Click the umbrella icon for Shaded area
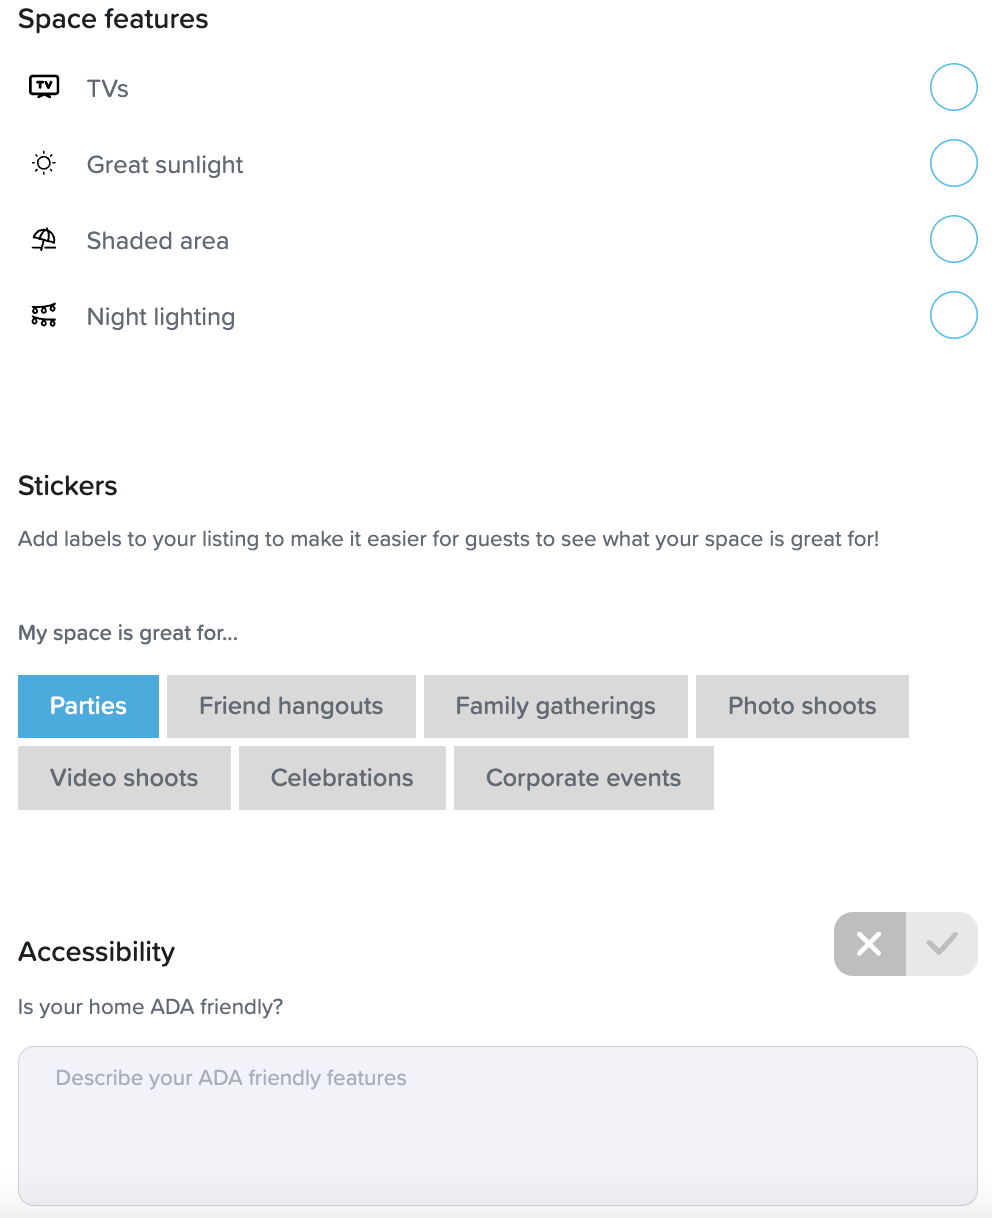Image resolution: width=992 pixels, height=1218 pixels. click(x=44, y=240)
